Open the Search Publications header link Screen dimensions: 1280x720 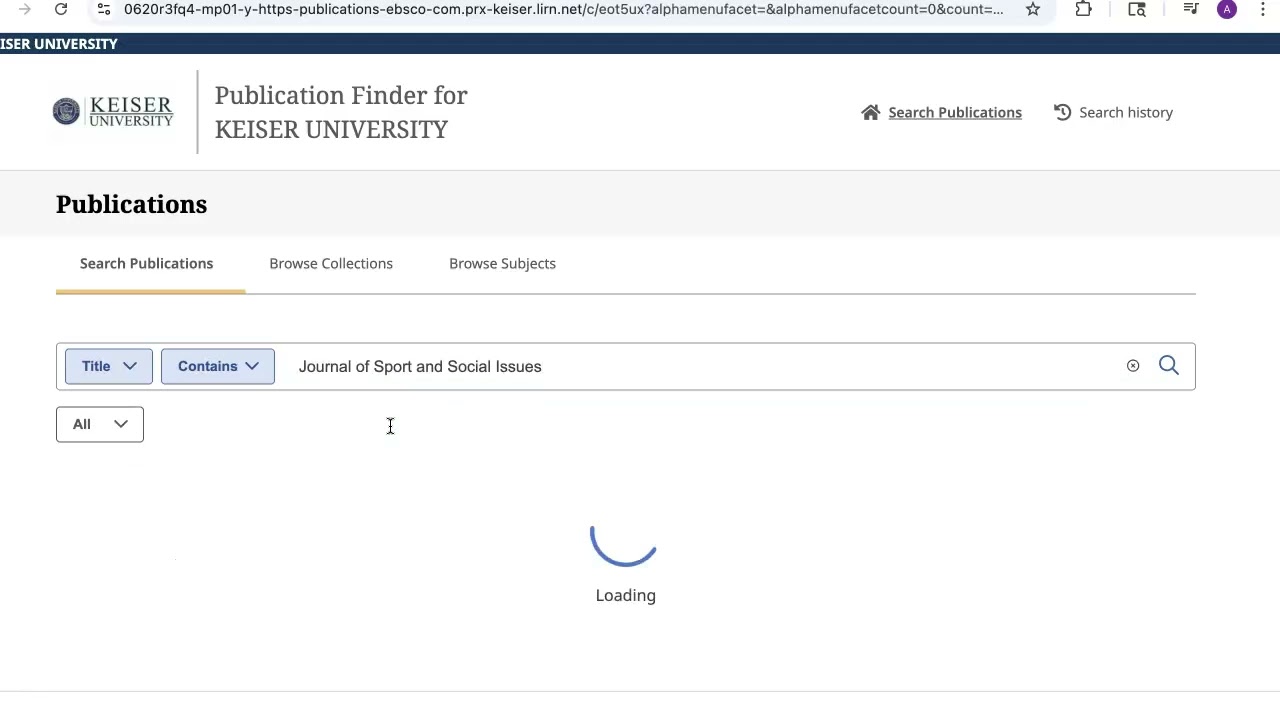click(955, 112)
